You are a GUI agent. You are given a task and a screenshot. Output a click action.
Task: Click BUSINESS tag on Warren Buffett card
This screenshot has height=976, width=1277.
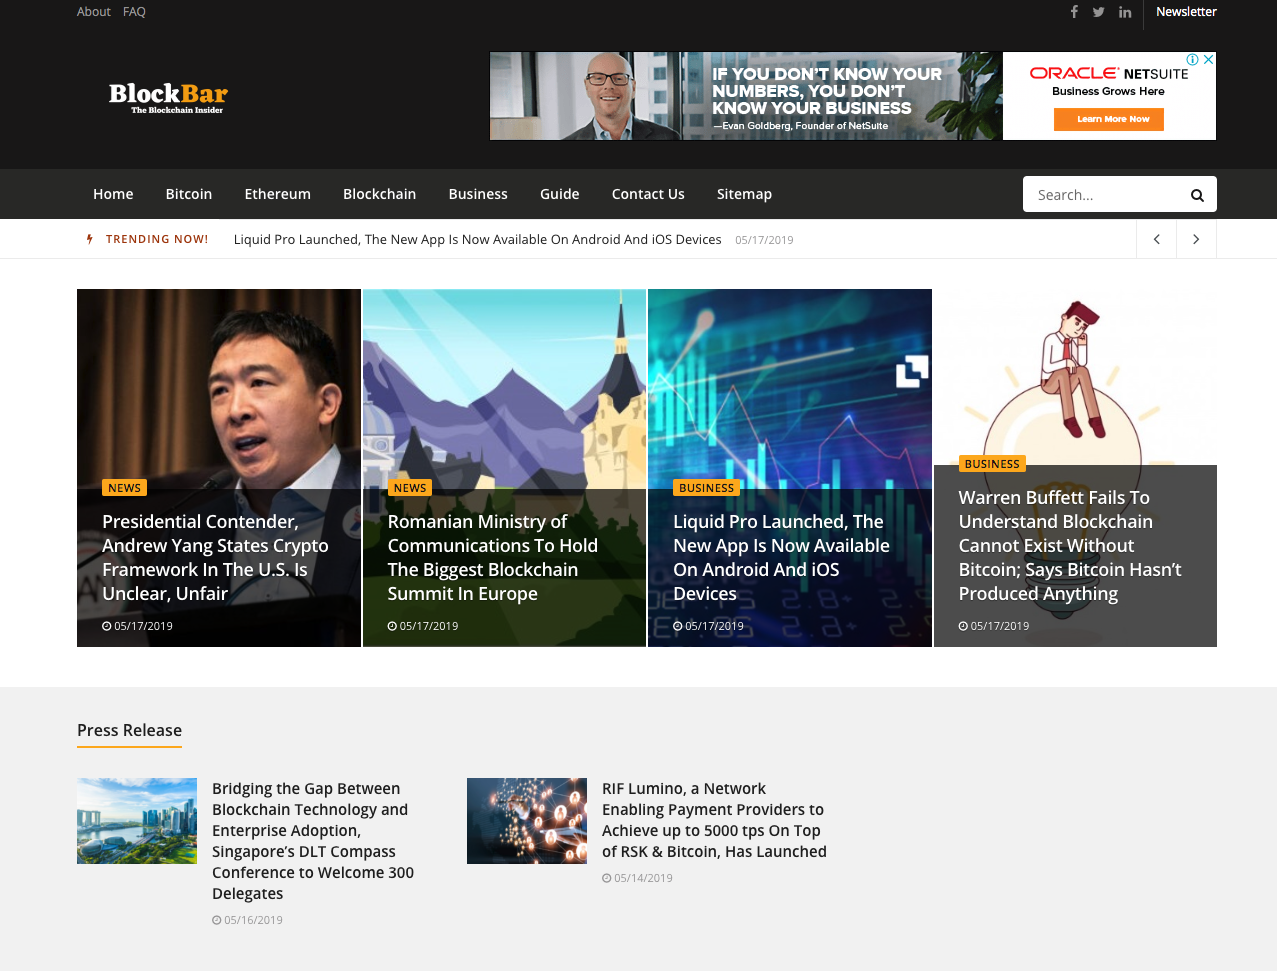pyautogui.click(x=992, y=464)
